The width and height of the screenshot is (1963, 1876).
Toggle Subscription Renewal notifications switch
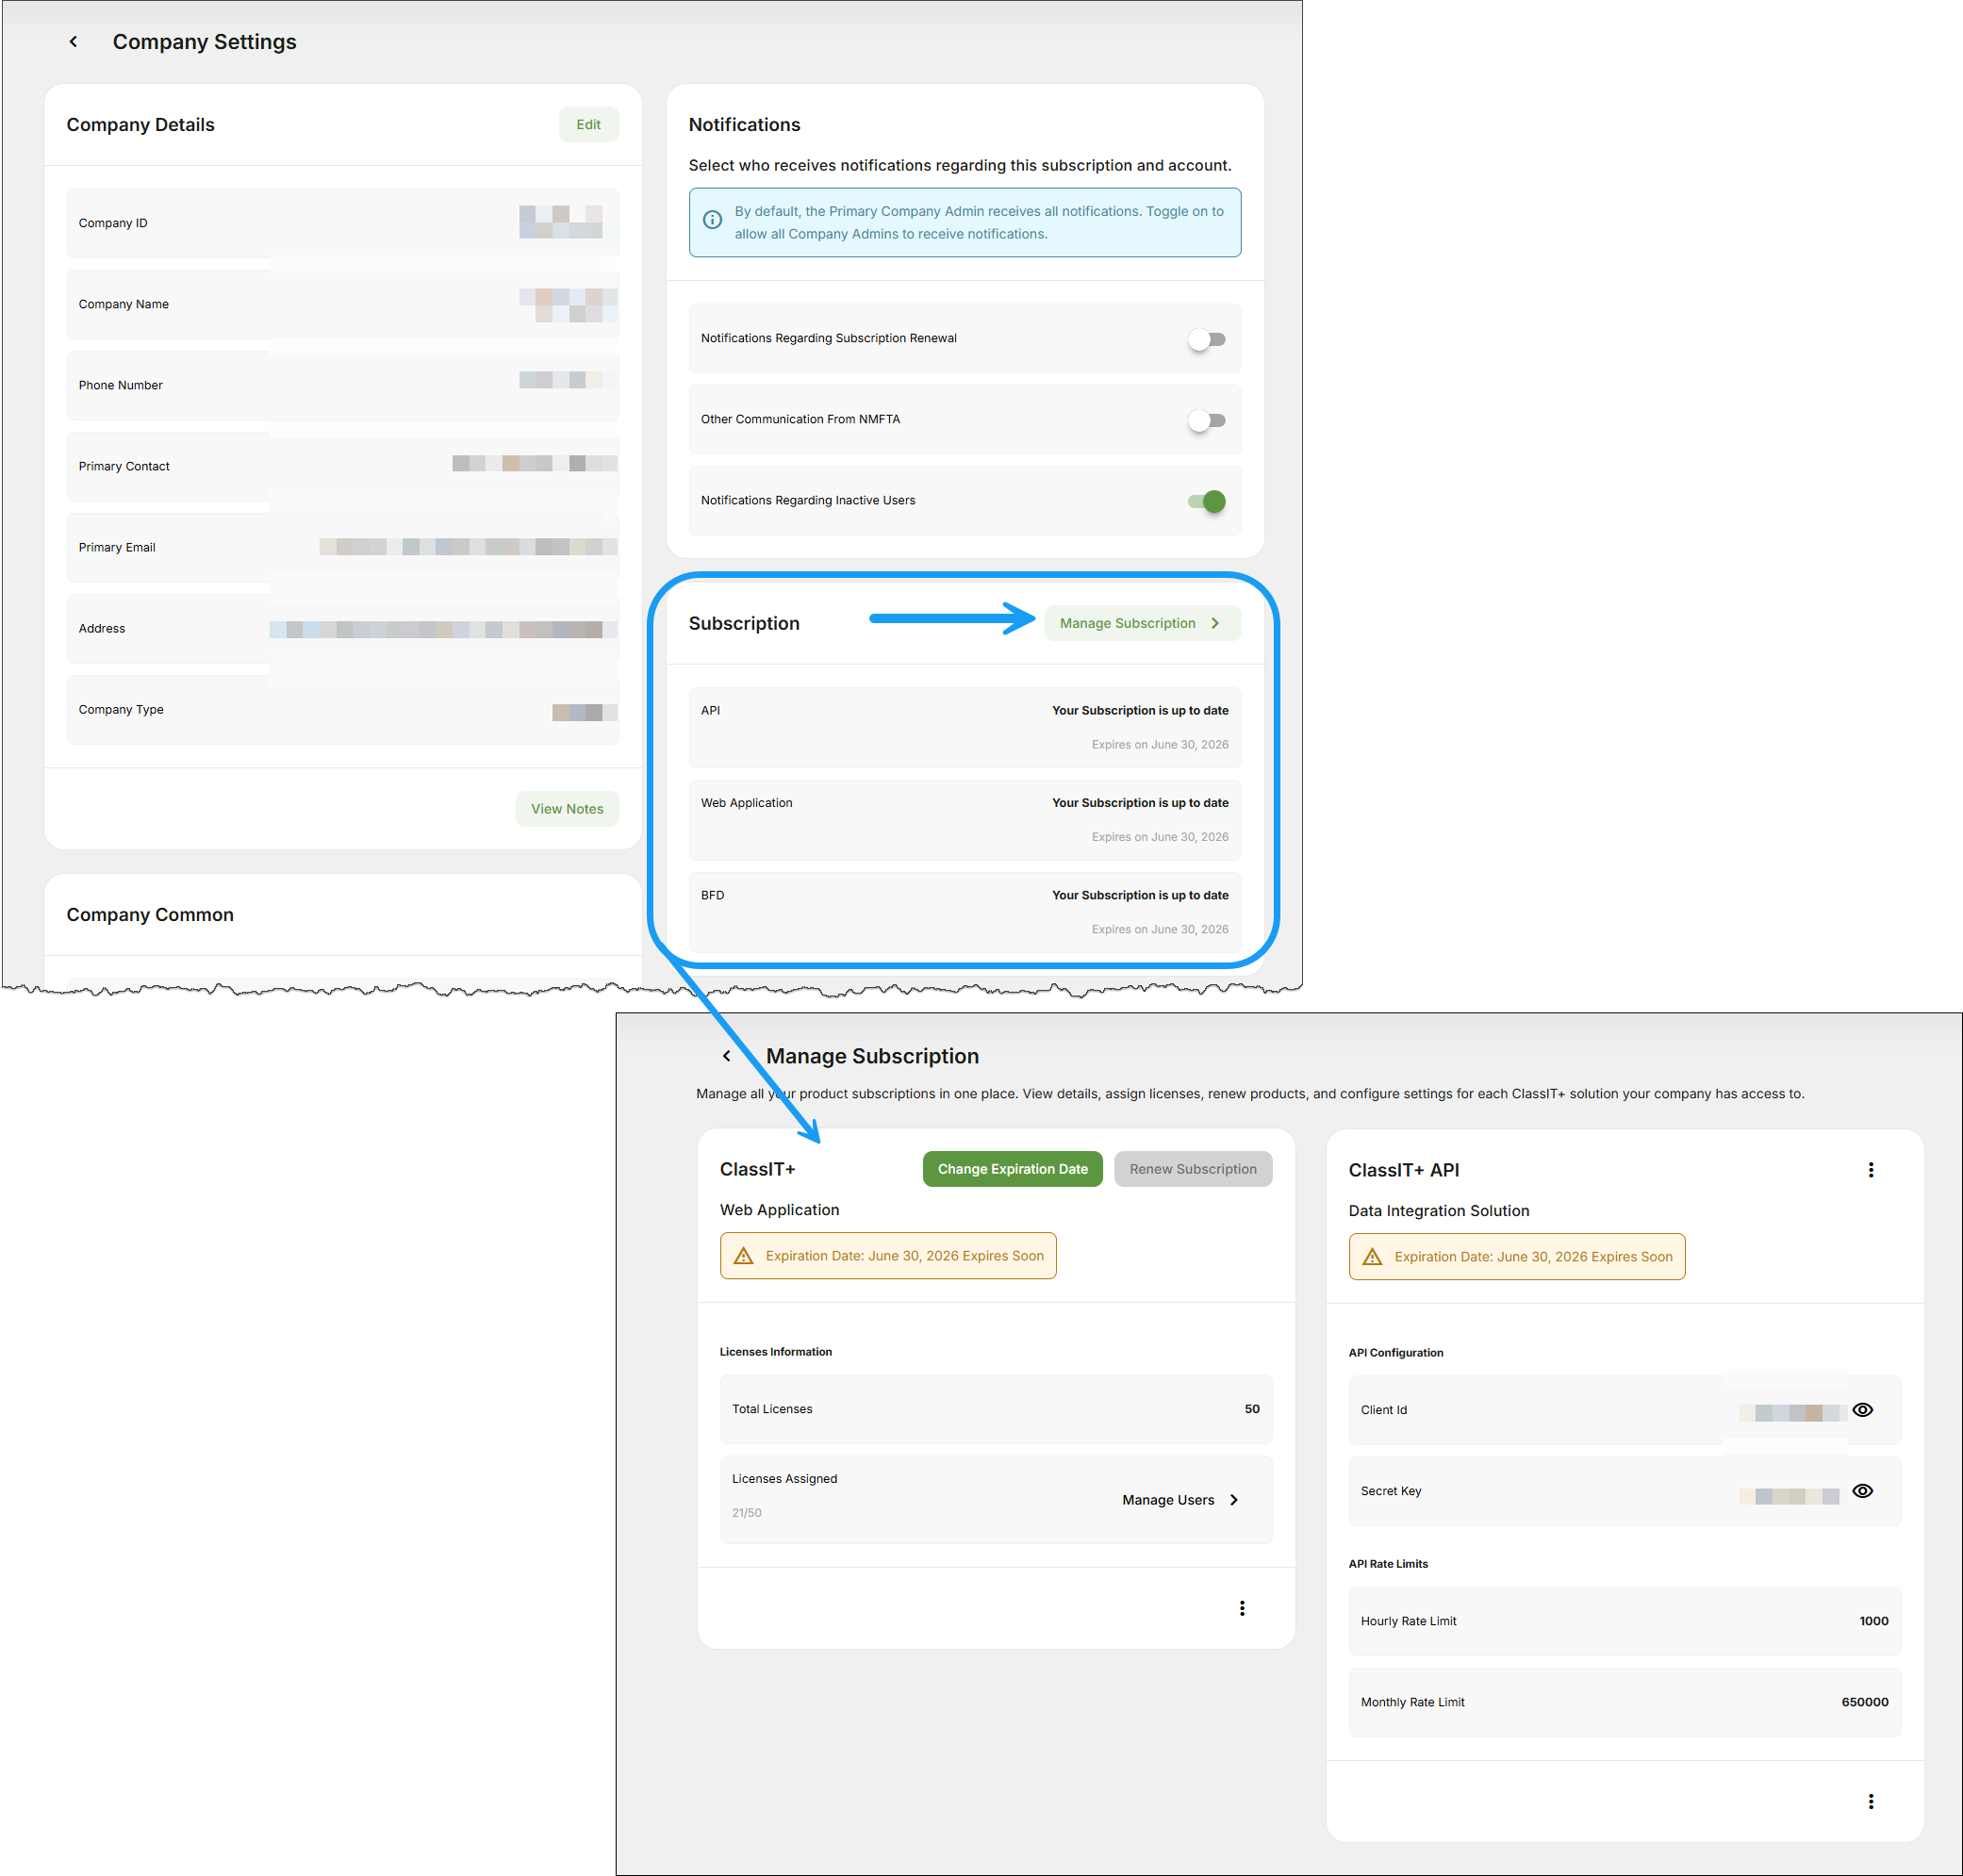[x=1206, y=340]
